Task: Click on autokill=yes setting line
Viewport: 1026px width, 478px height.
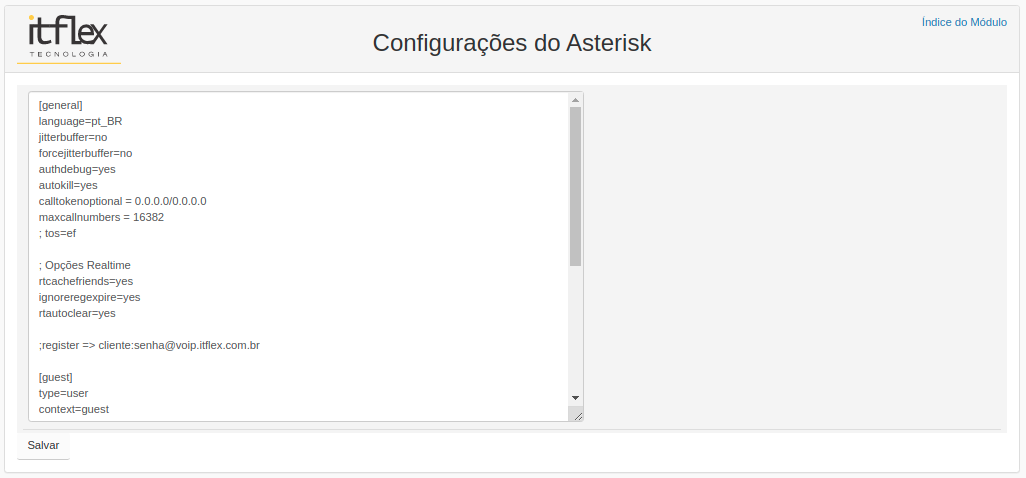Action: coord(68,186)
